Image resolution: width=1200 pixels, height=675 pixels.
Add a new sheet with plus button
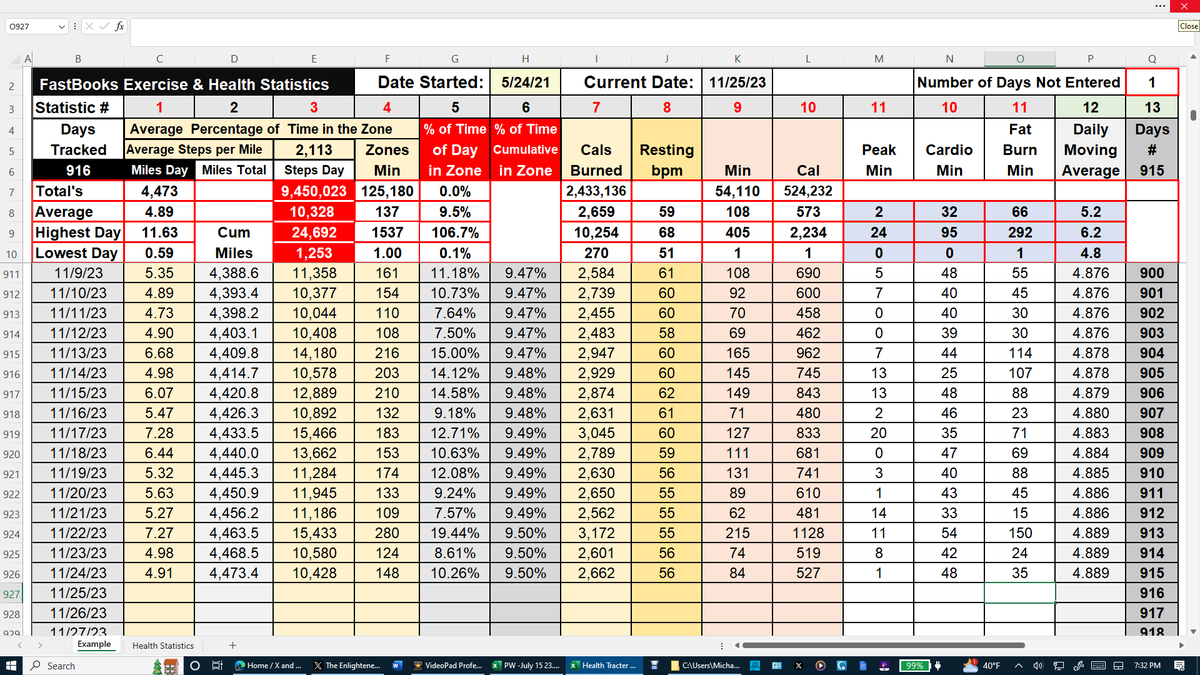click(232, 646)
